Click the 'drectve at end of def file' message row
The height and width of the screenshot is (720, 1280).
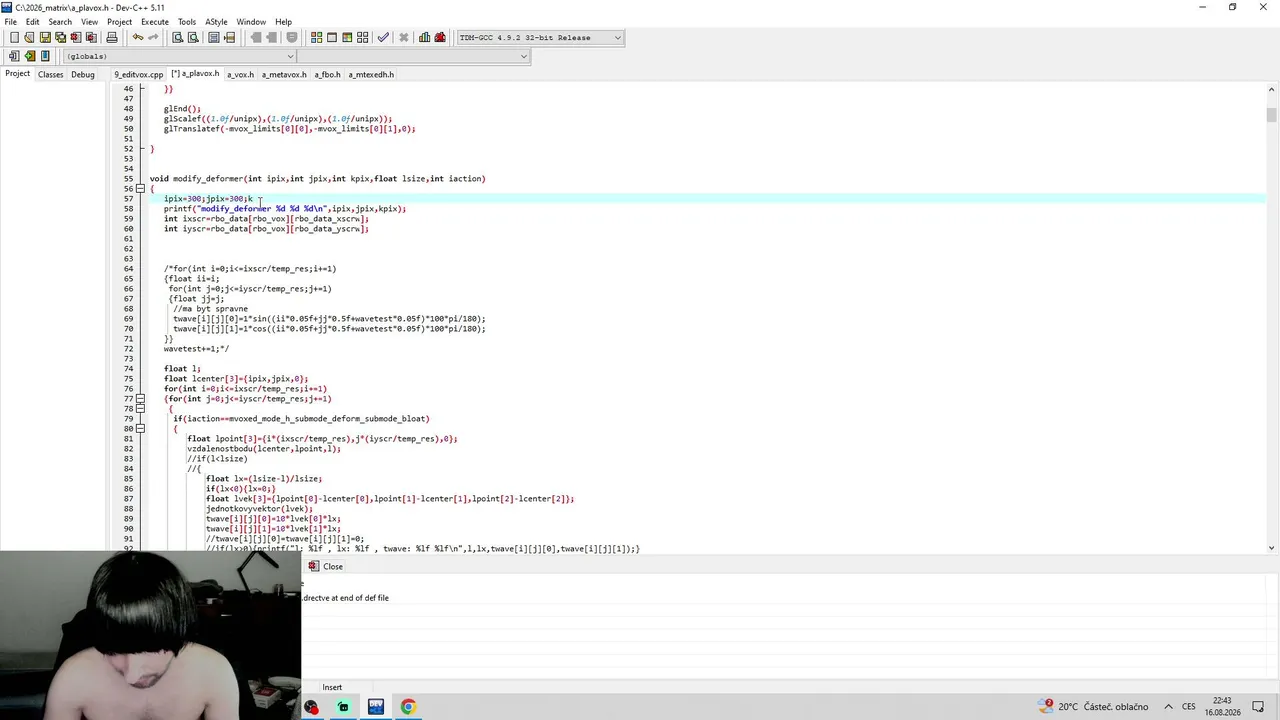pyautogui.click(x=346, y=598)
